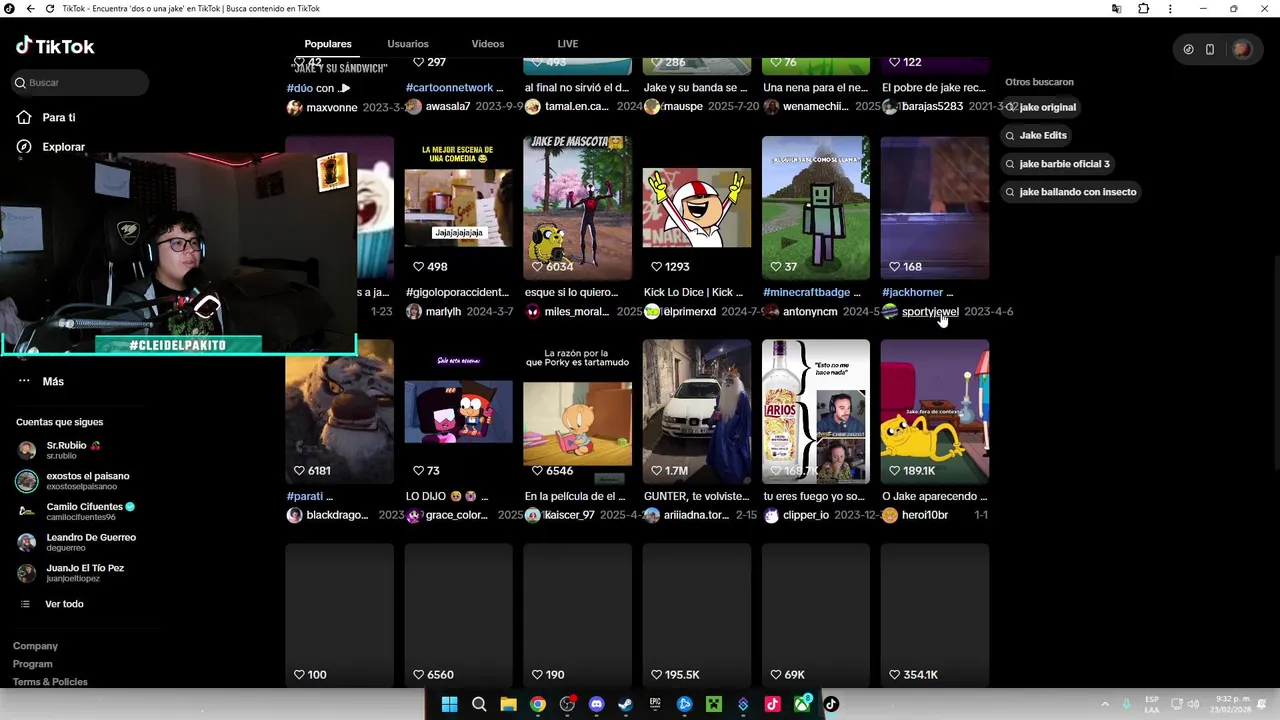The width and height of the screenshot is (1280, 720).
Task: Open miles_moral user profile
Action: [x=576, y=311]
